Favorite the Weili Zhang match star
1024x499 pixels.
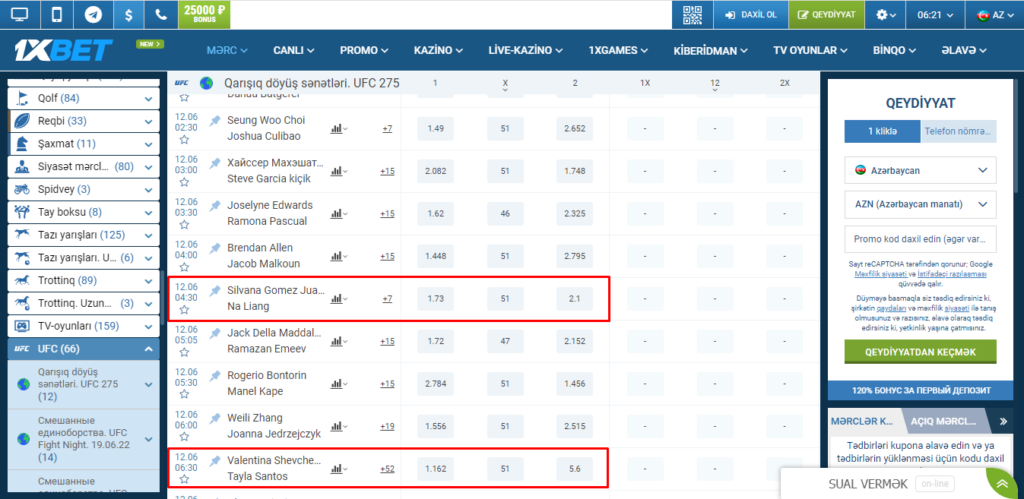click(184, 437)
